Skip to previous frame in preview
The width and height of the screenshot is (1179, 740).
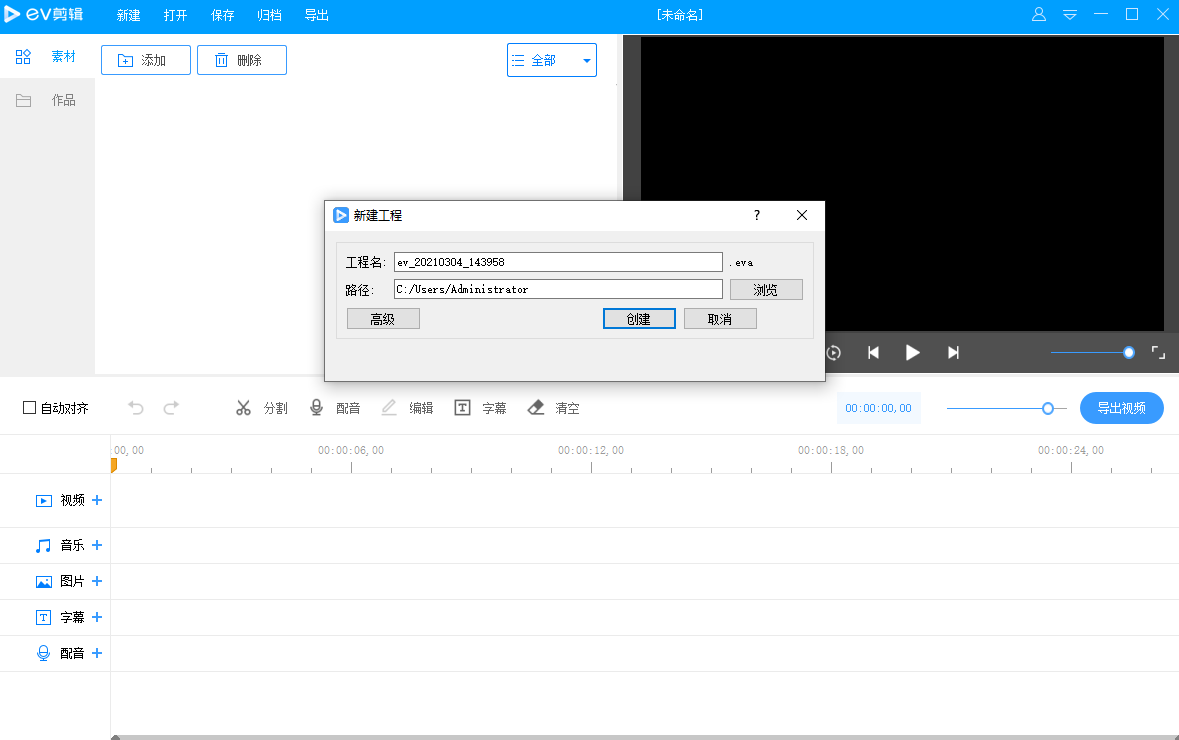point(873,353)
